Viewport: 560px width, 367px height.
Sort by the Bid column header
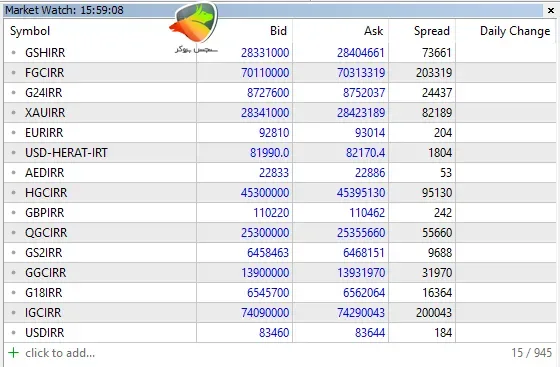pos(278,31)
